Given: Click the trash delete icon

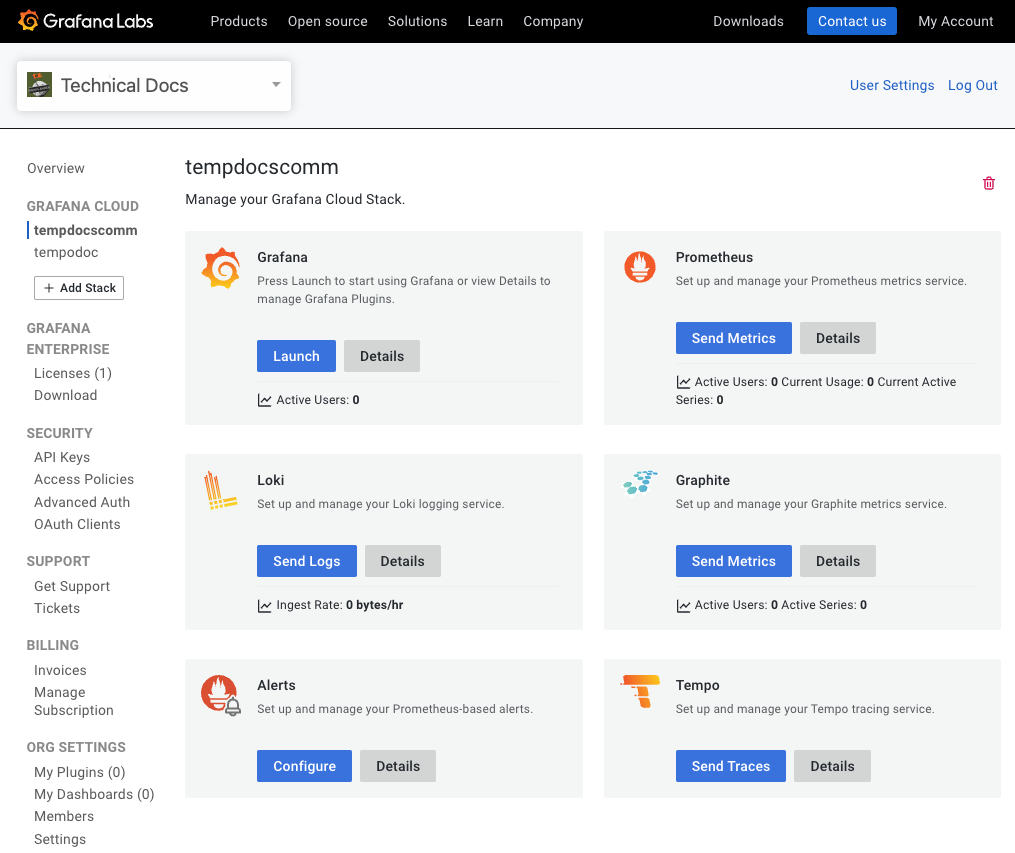Looking at the screenshot, I should [988, 183].
